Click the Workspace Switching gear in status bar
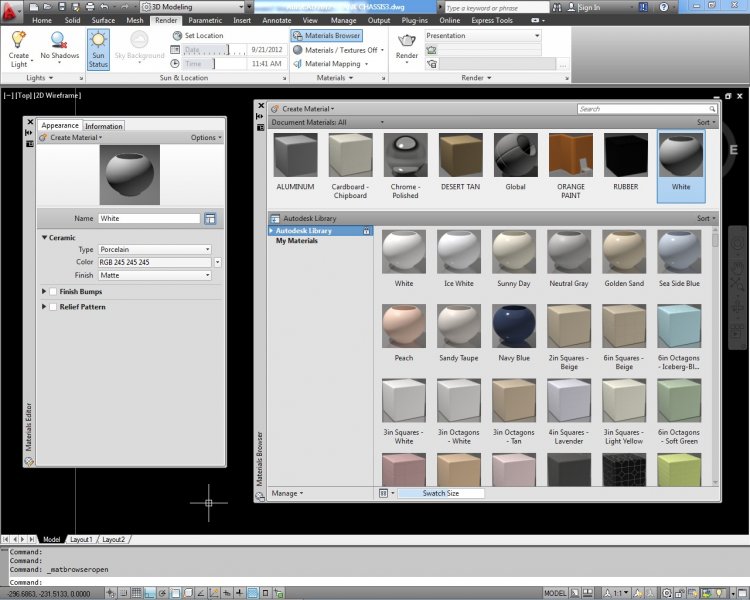Viewport: 750px width, 600px height. pos(667,593)
